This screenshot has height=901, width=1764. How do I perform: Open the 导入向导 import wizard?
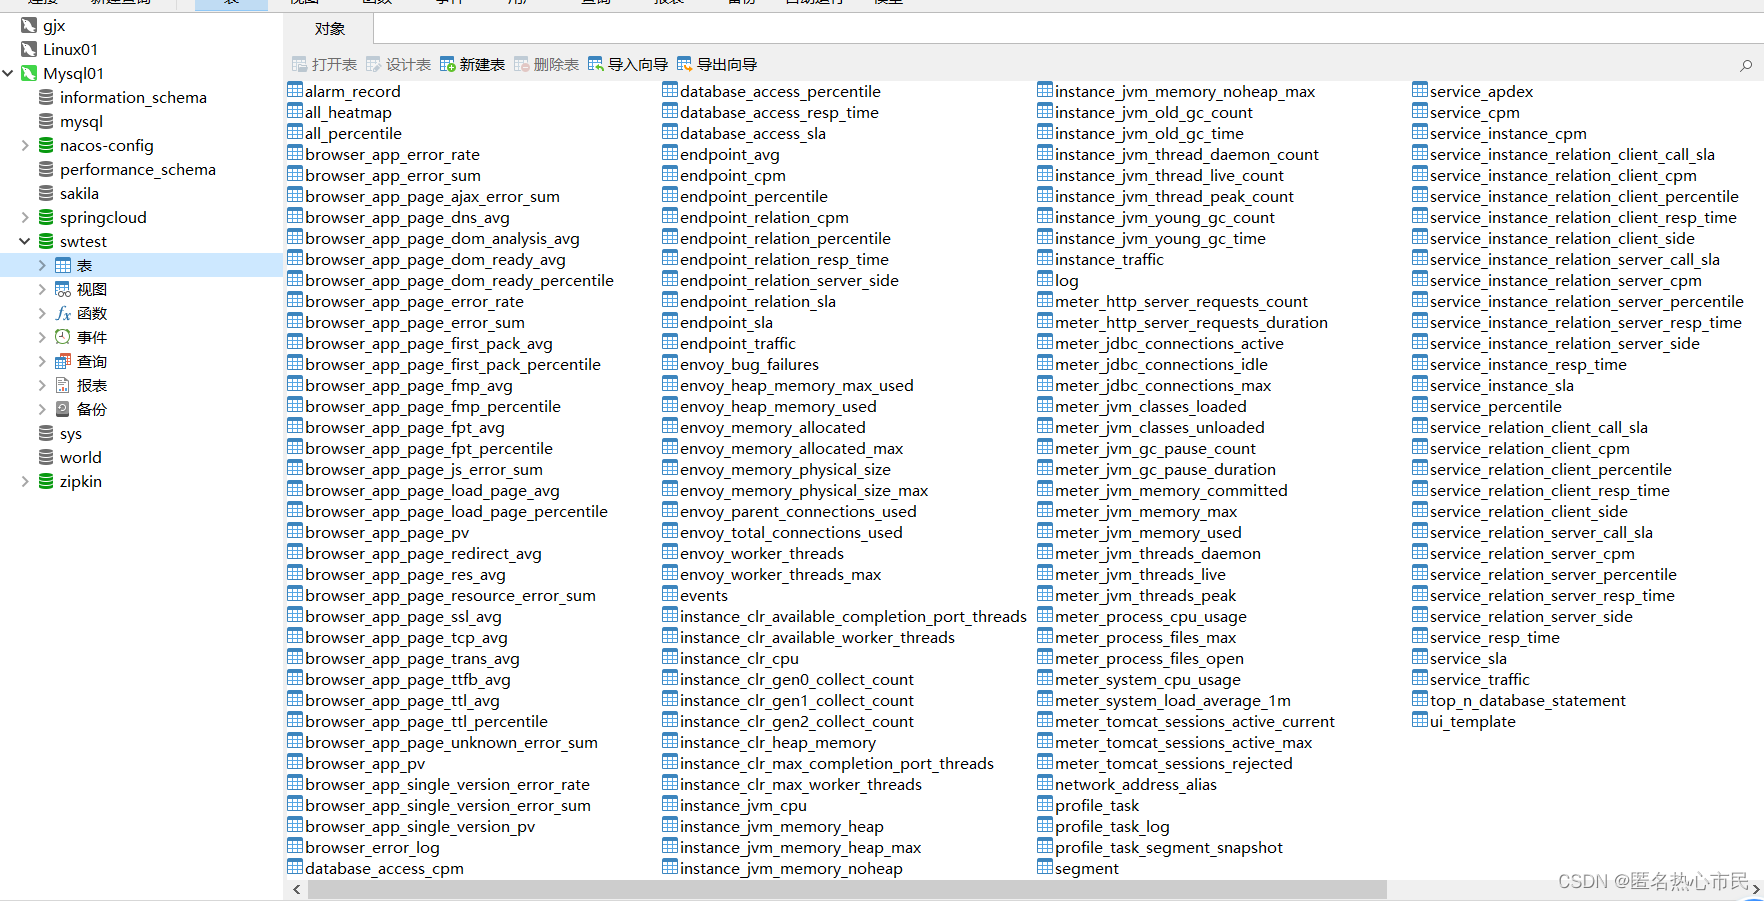(628, 64)
